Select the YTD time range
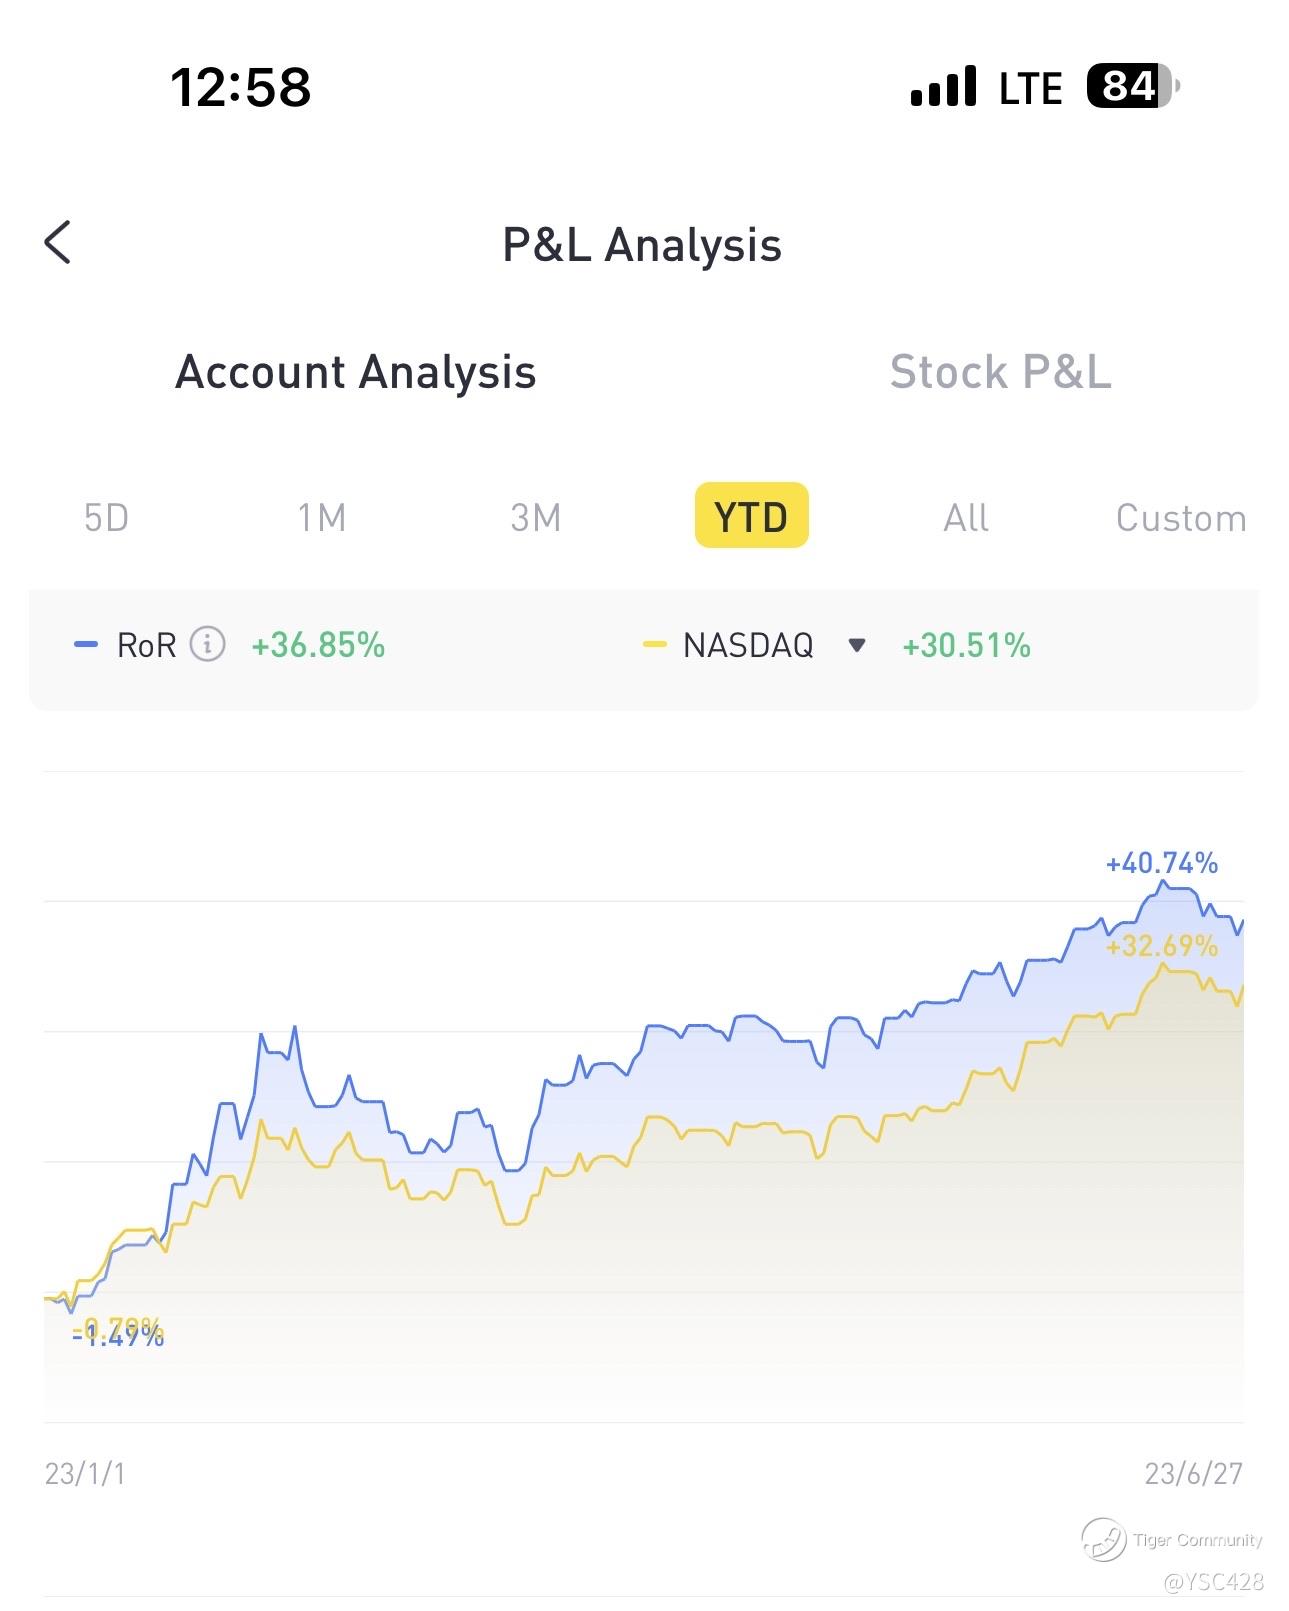 click(751, 516)
